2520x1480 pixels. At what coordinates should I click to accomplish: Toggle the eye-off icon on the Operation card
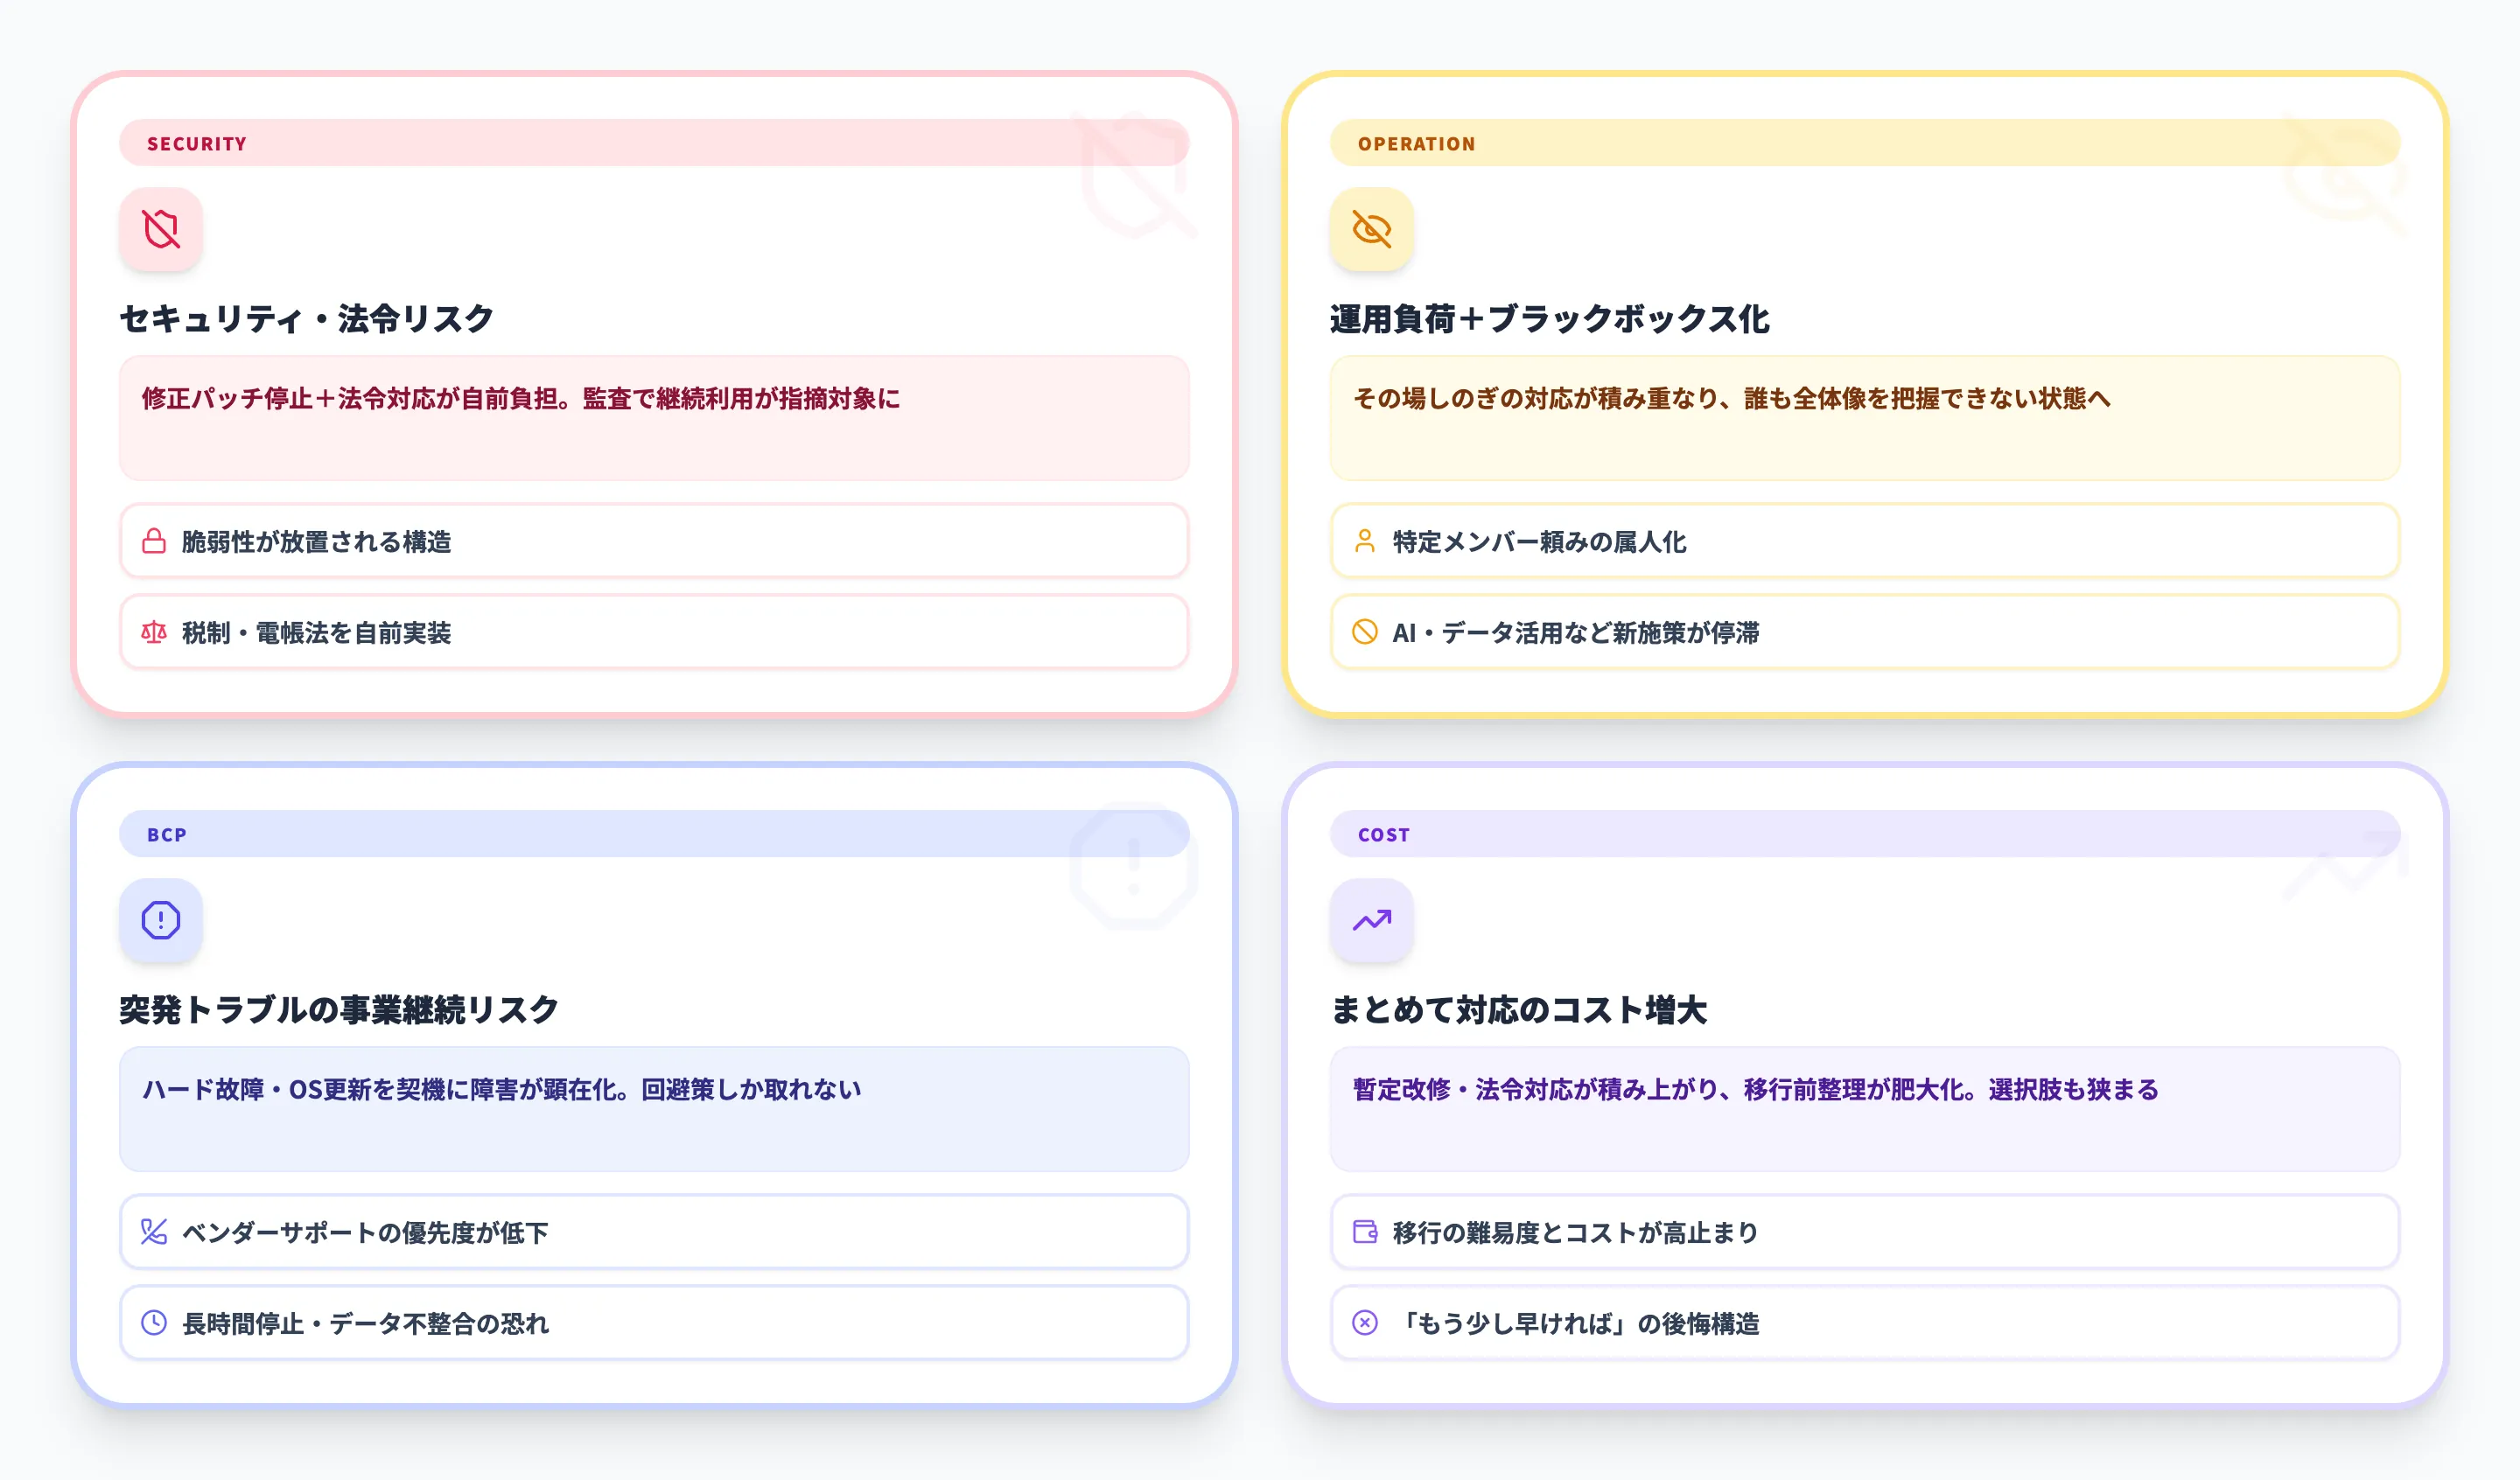coord(1371,229)
